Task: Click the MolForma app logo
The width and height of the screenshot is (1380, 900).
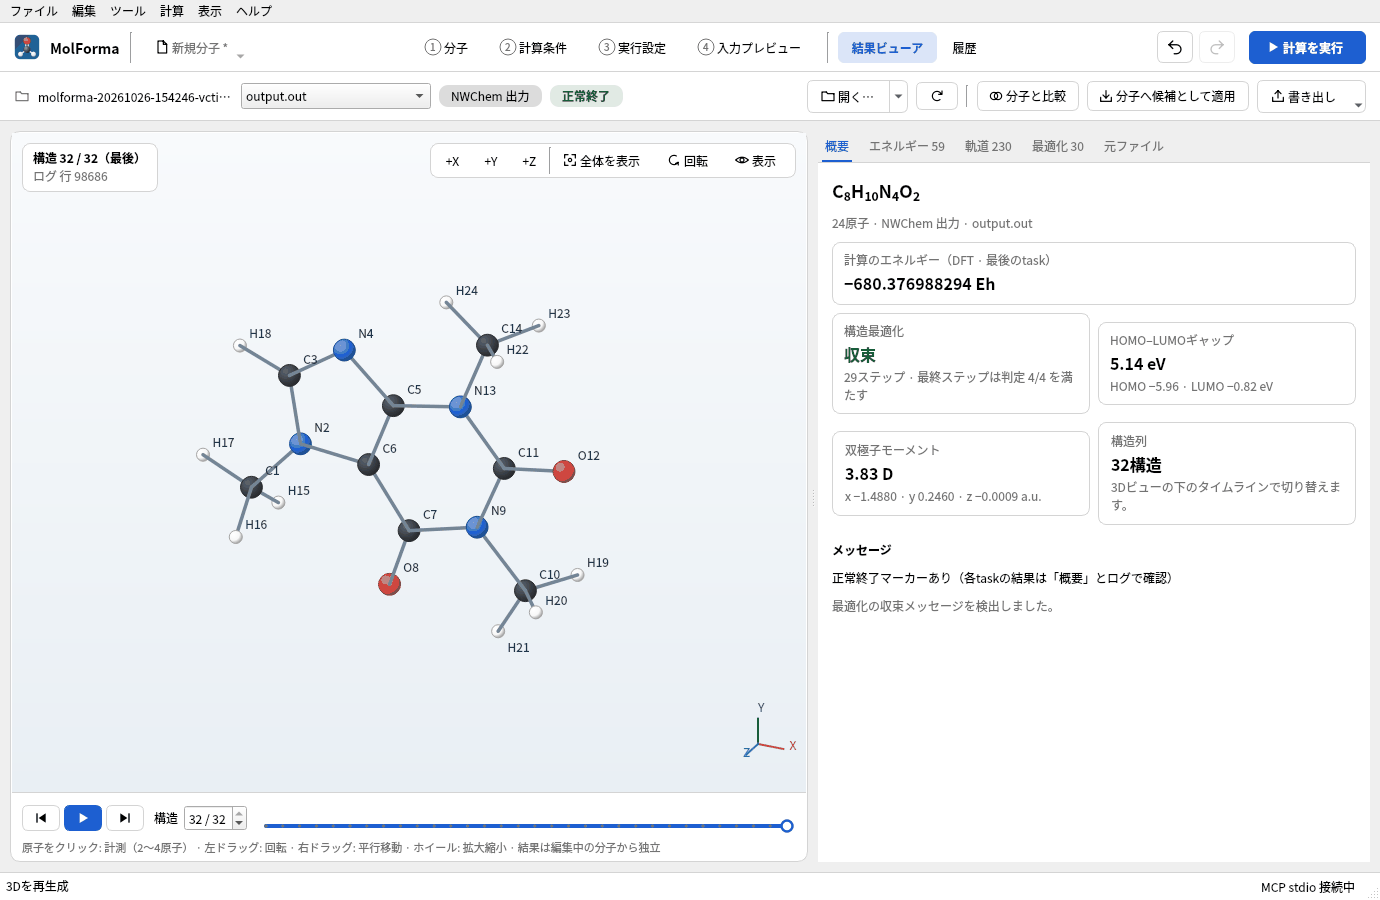Action: 27,47
